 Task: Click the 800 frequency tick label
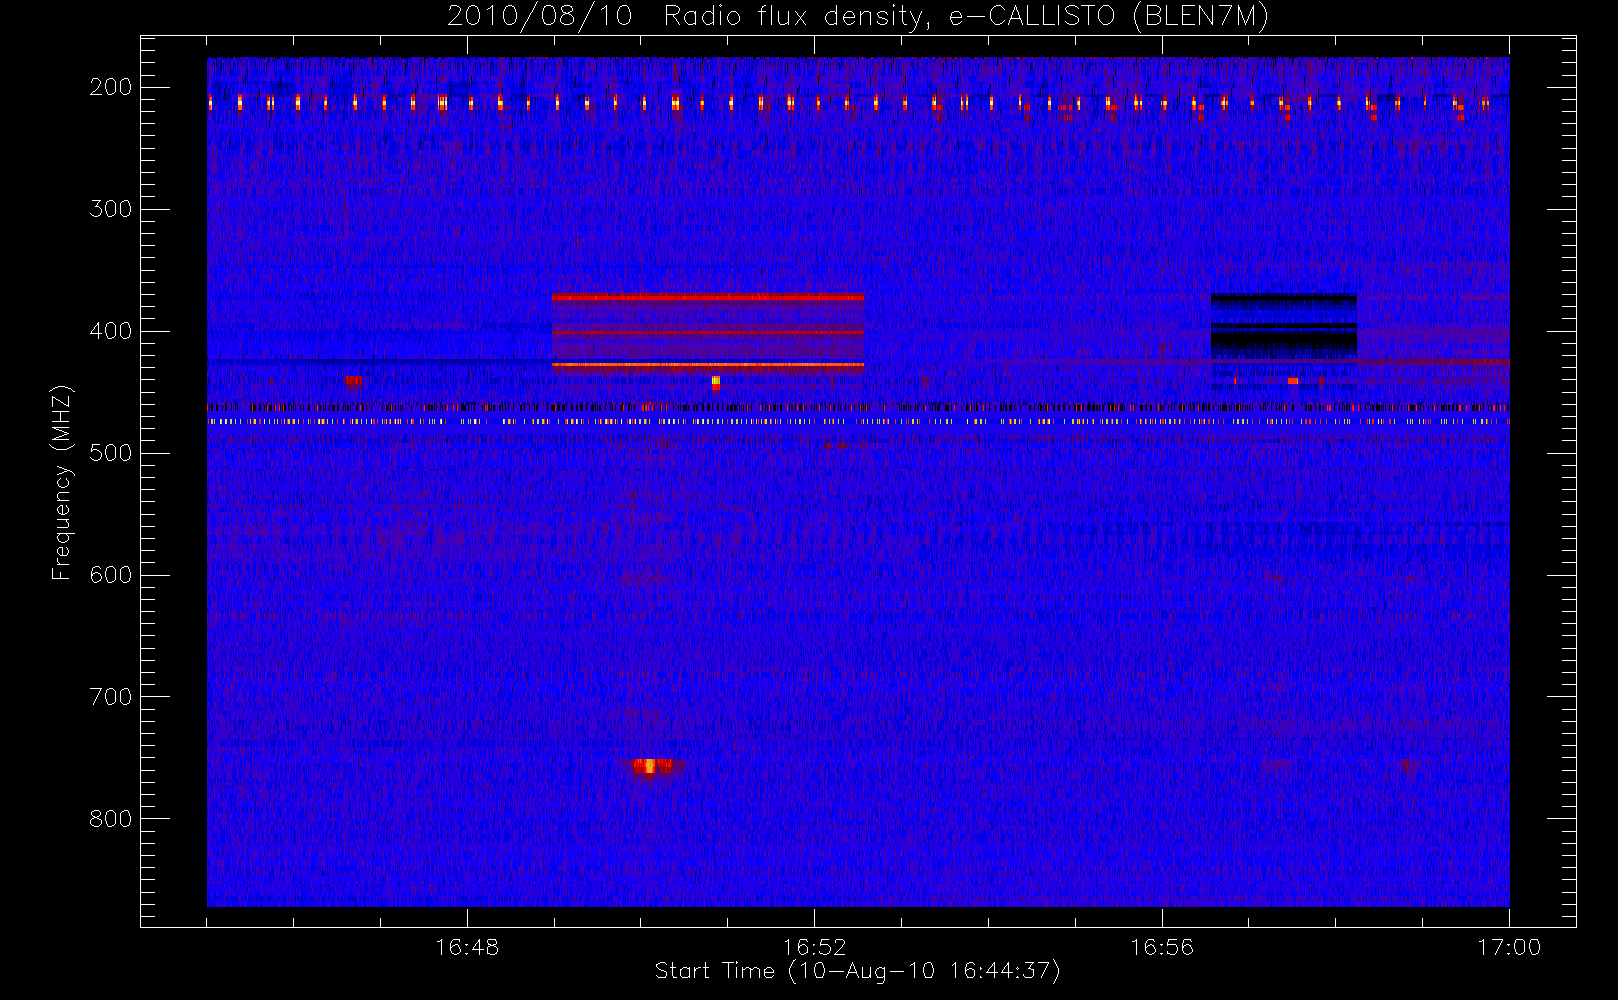tap(111, 819)
